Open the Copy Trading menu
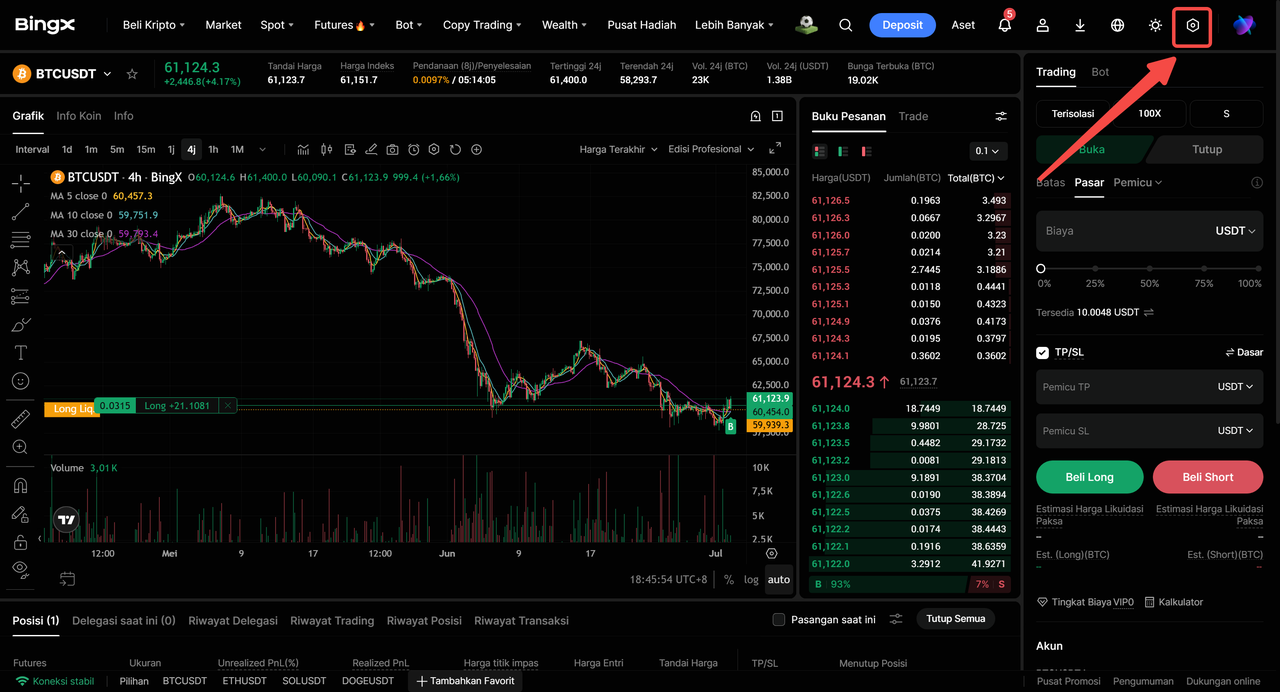The image size is (1280, 692). pyautogui.click(x=483, y=25)
